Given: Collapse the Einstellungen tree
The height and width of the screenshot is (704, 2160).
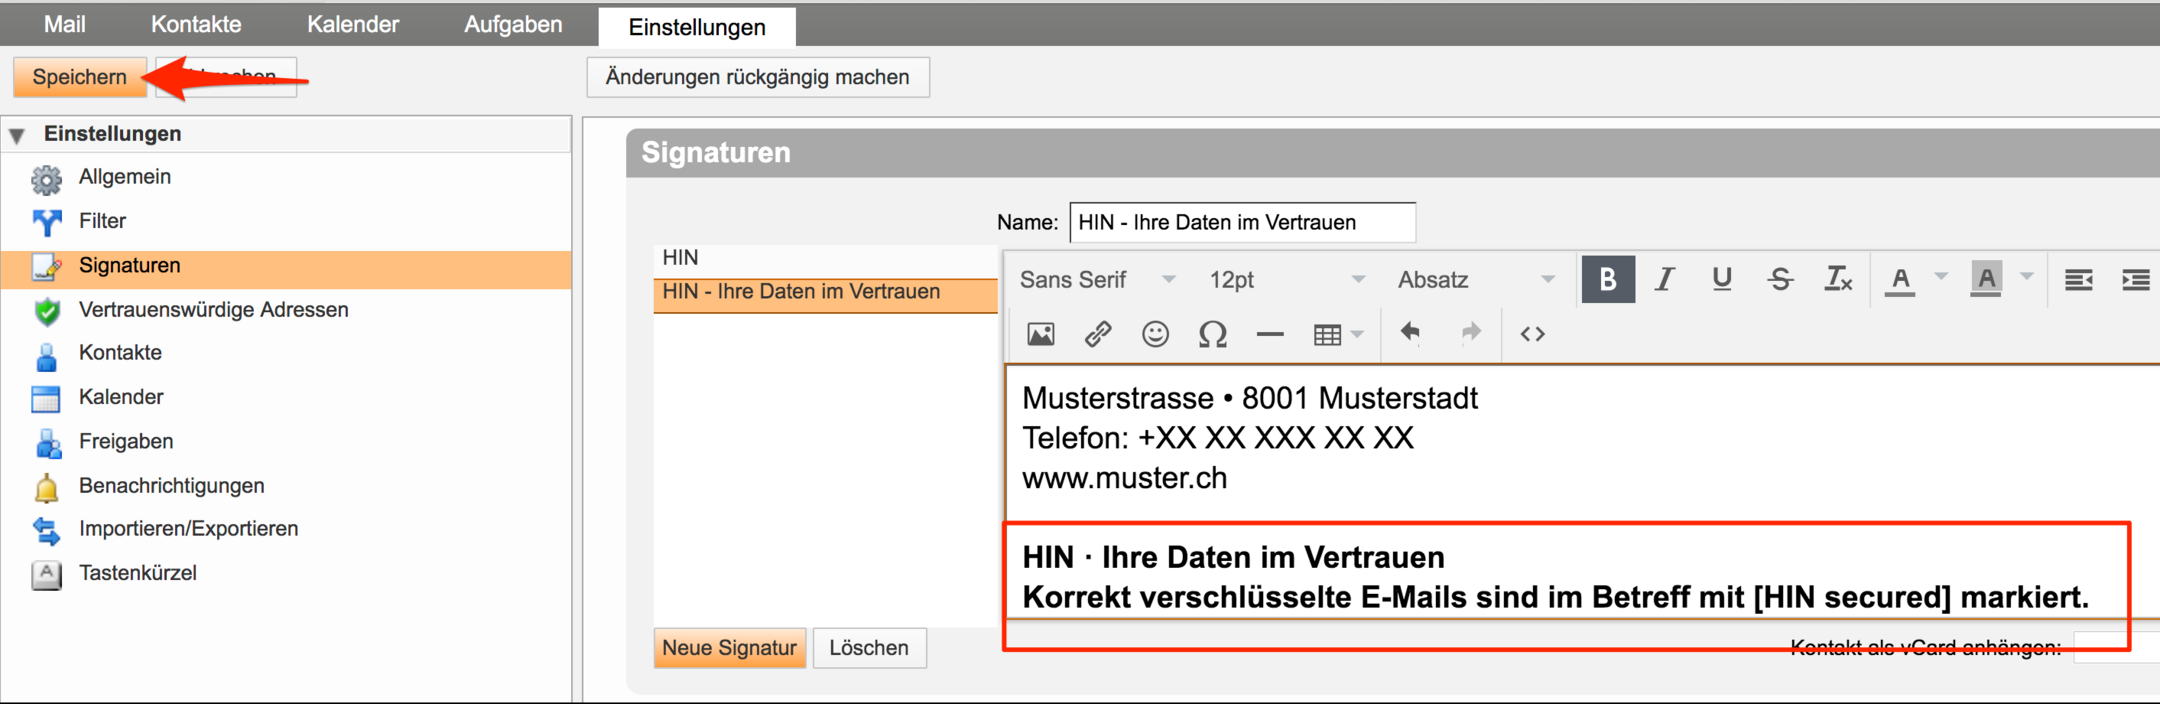Looking at the screenshot, I should (x=17, y=135).
